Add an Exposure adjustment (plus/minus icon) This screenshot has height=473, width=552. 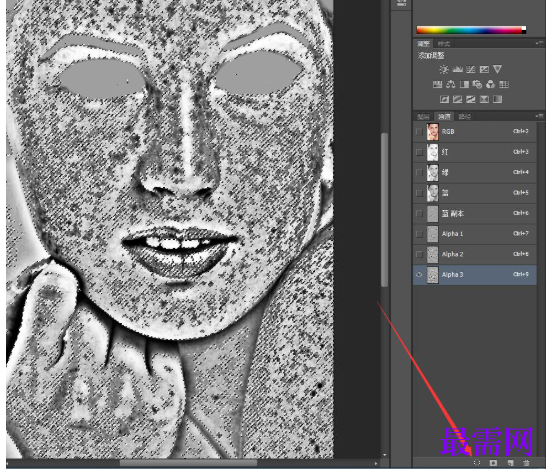point(484,69)
